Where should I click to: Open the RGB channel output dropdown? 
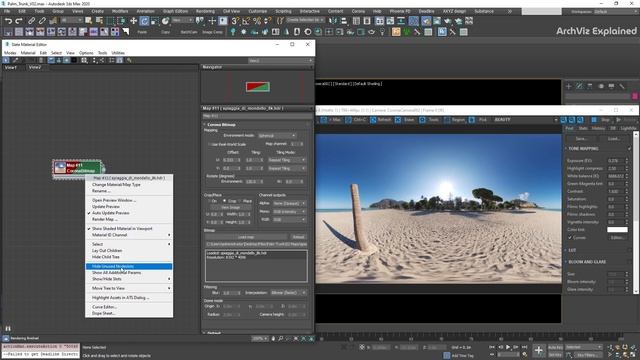pyautogui.click(x=289, y=220)
